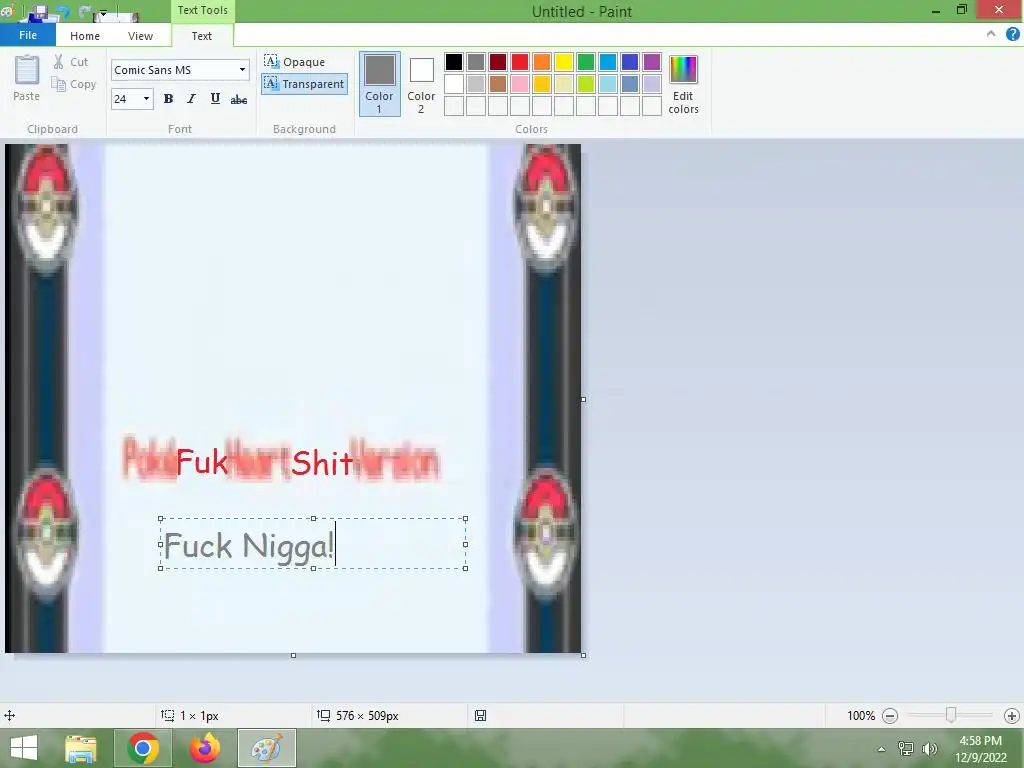Viewport: 1024px width, 768px height.
Task: Toggle Bold formatting
Action: 168,99
